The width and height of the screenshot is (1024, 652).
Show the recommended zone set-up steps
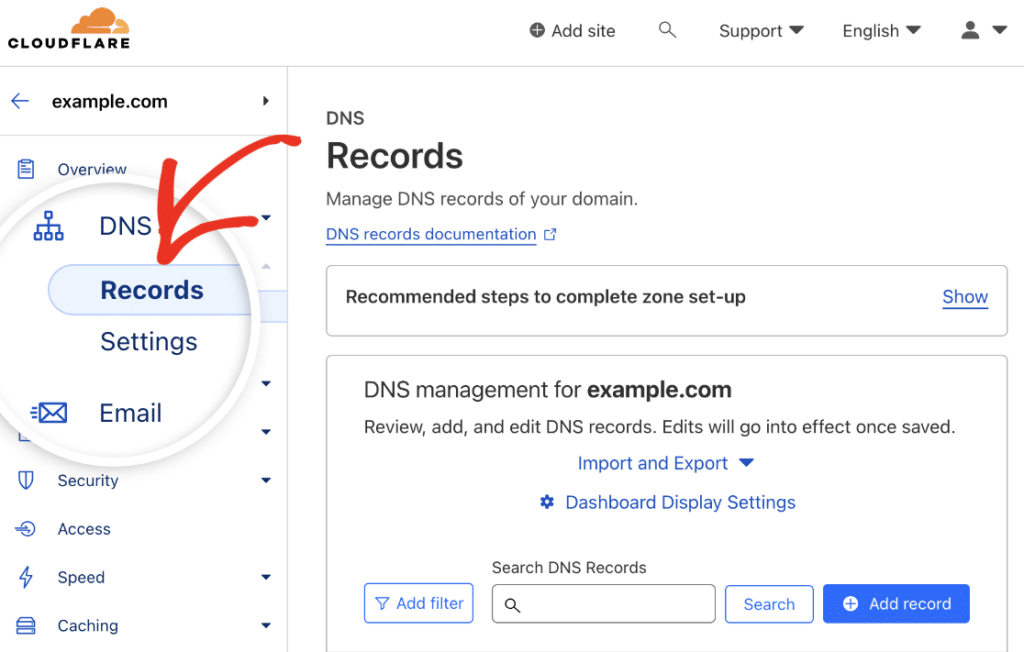(964, 297)
